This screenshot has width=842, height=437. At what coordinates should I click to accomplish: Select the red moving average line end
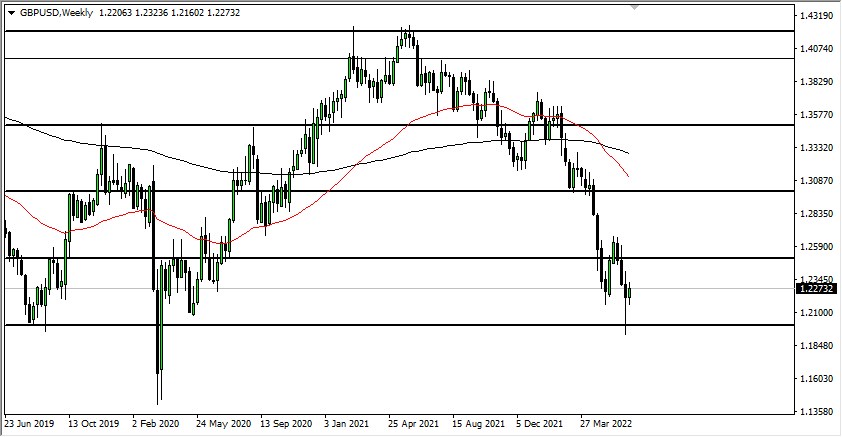pos(627,175)
